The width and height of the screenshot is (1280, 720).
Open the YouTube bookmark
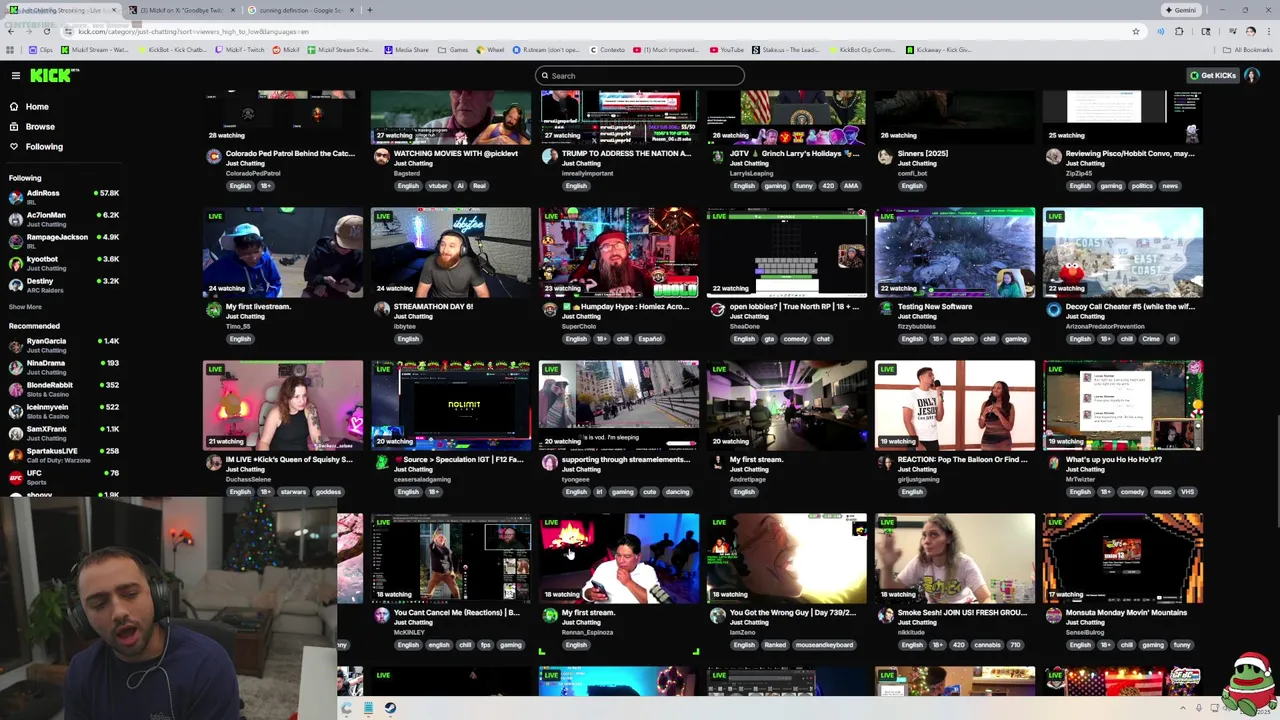727,50
